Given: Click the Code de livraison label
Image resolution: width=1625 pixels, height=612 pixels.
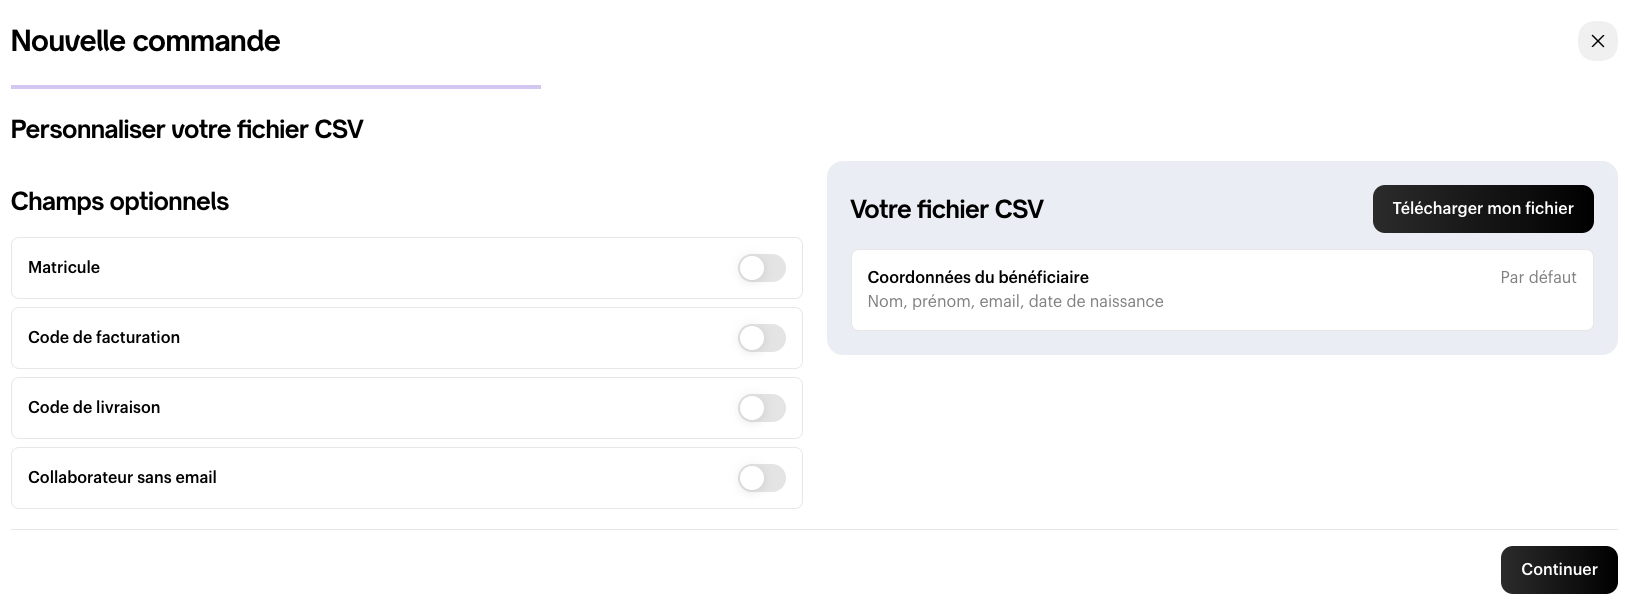Looking at the screenshot, I should click(x=94, y=407).
